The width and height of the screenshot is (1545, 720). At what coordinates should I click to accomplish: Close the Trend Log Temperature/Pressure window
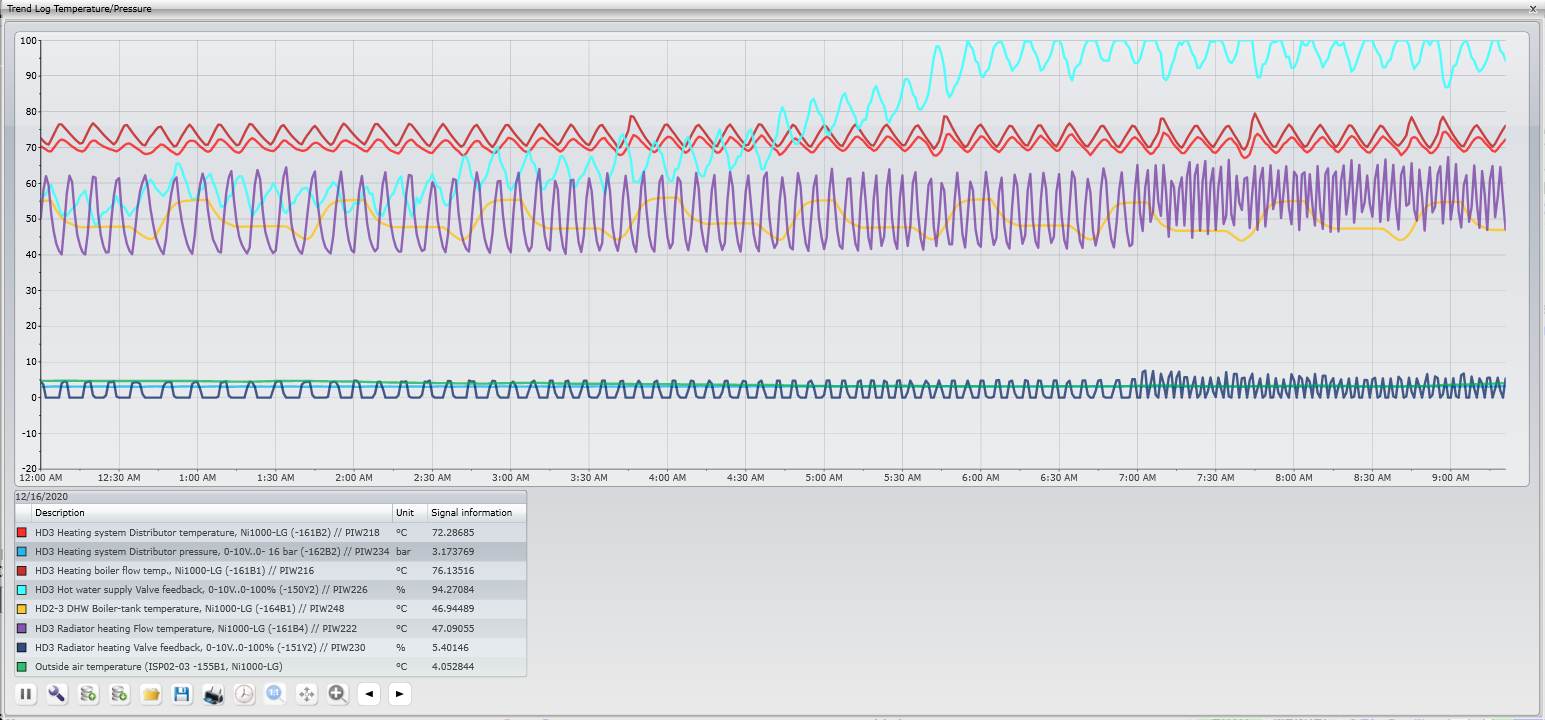(1532, 8)
